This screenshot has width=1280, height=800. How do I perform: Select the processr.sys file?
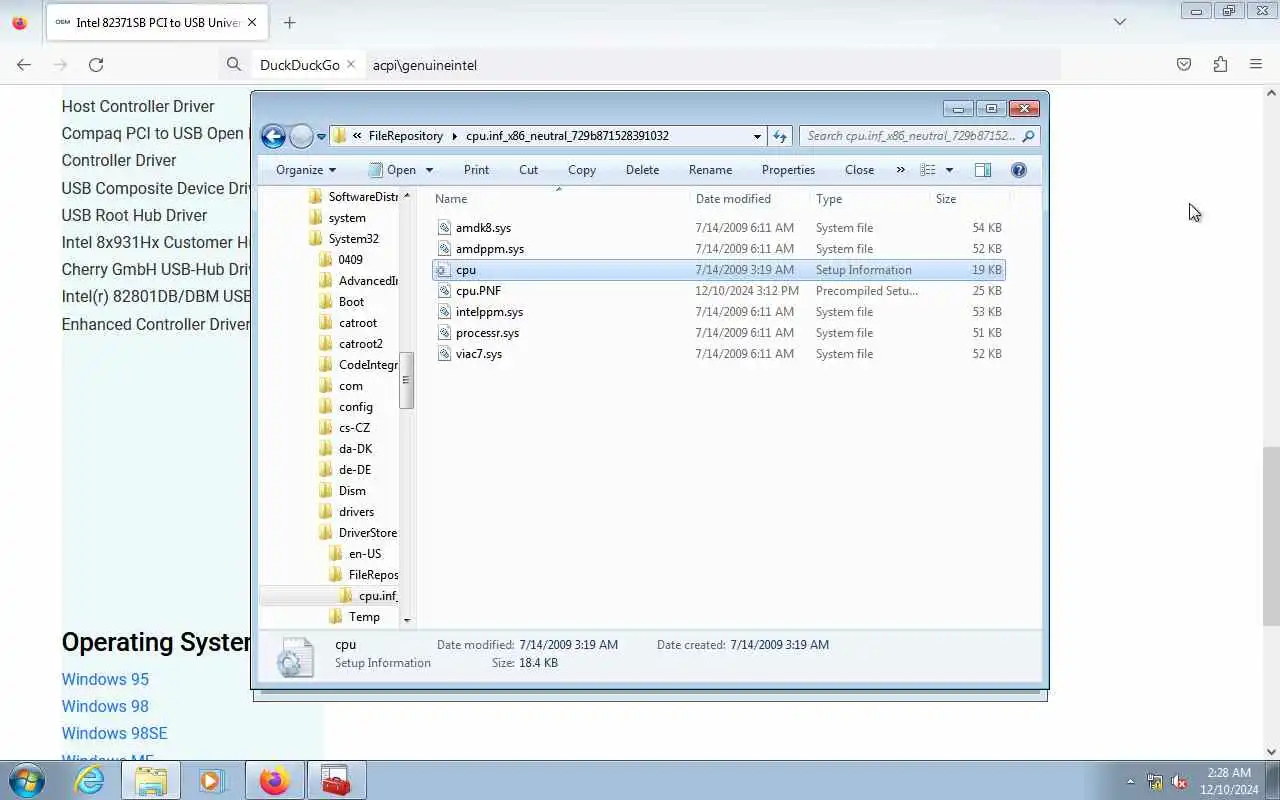click(487, 333)
